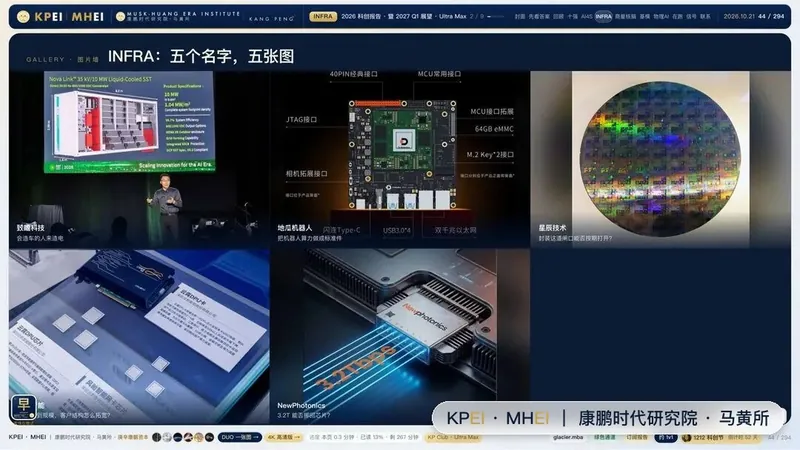Open the 先看答案 nav tab
This screenshot has width=800, height=450.
click(x=539, y=16)
